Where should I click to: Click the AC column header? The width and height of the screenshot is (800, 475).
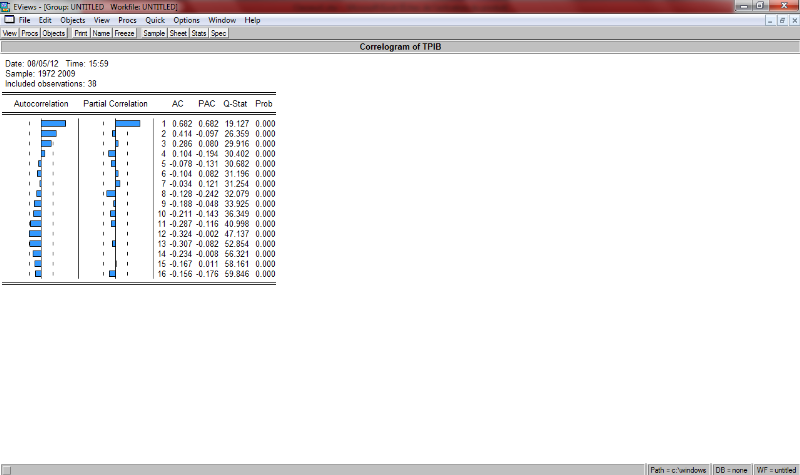point(177,104)
